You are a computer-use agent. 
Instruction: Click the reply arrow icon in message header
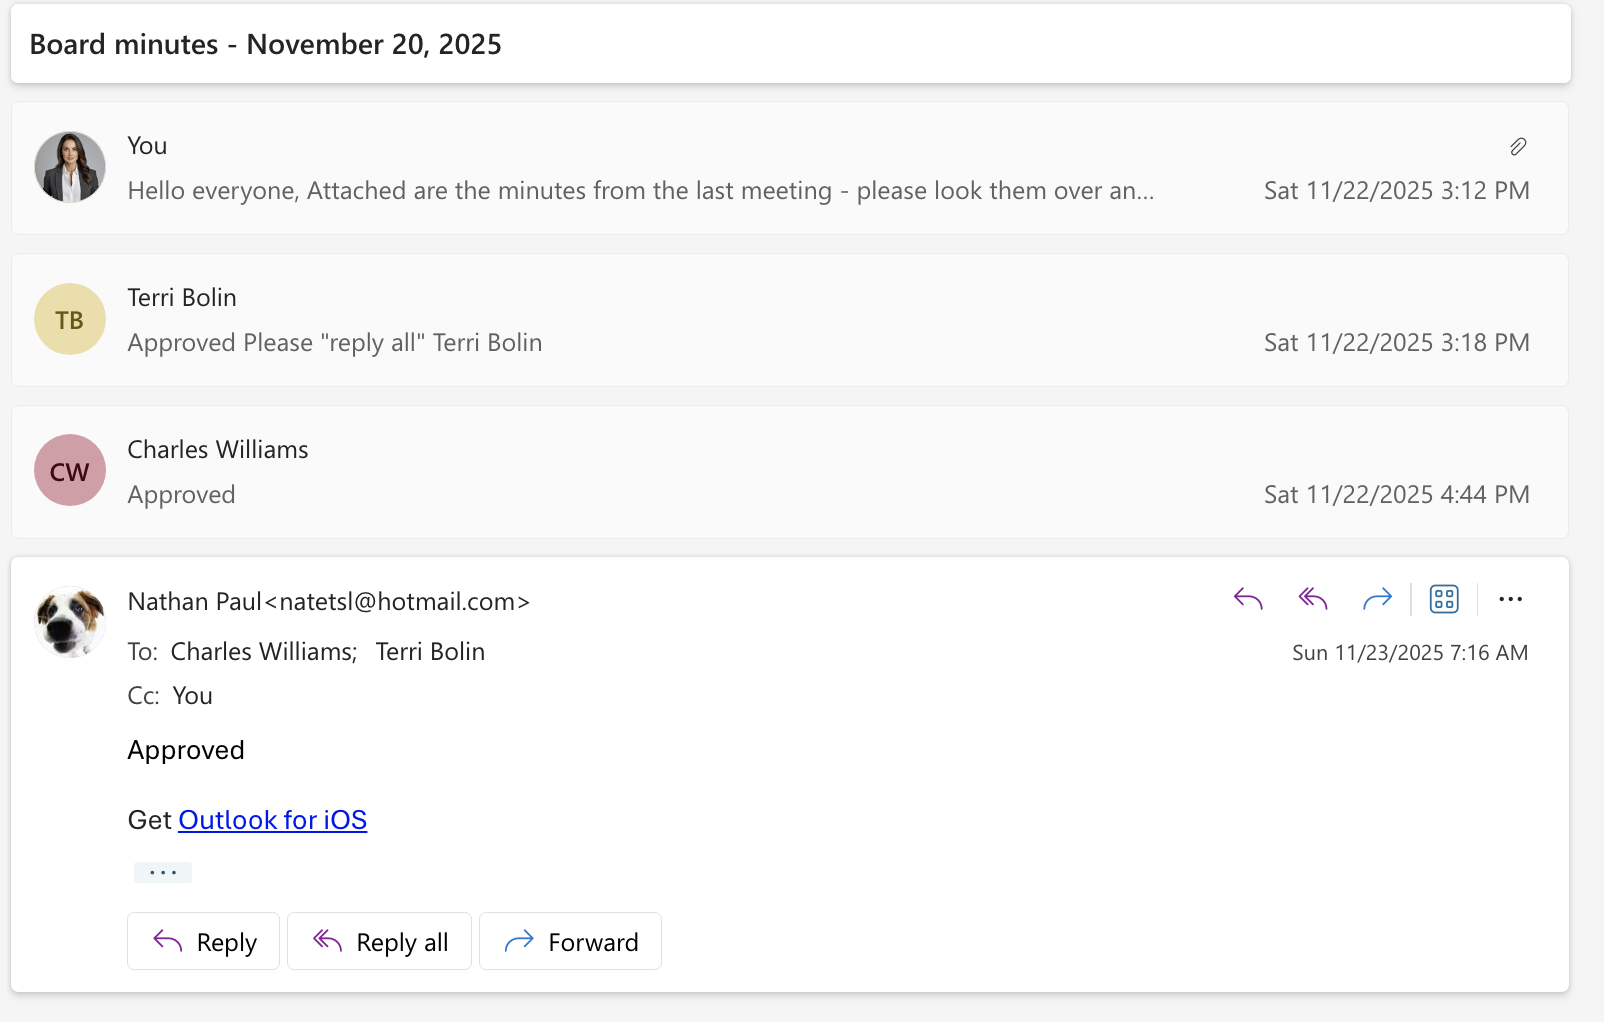pyautogui.click(x=1248, y=599)
